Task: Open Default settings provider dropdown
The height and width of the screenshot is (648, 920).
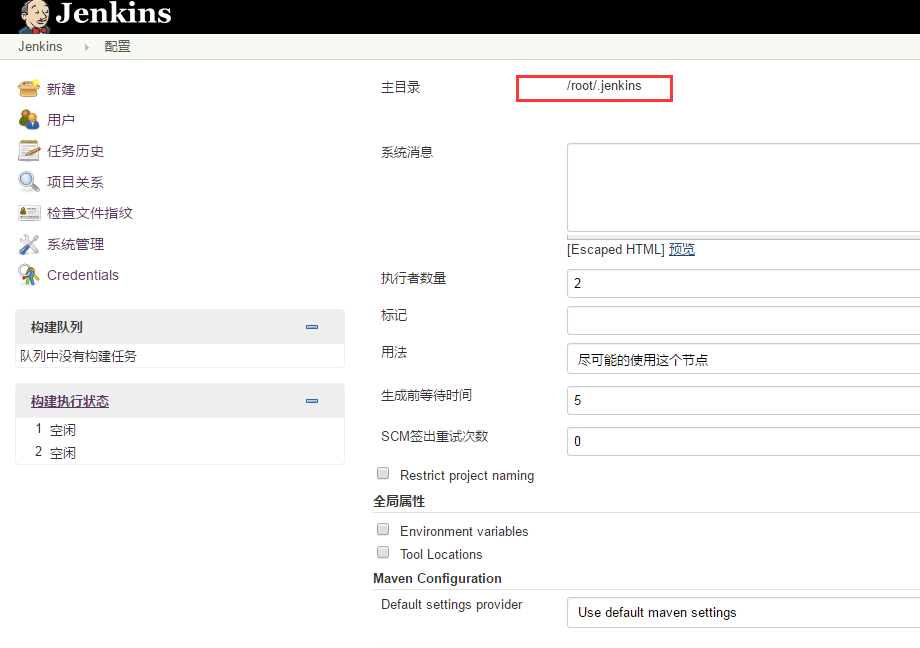Action: coord(743,613)
